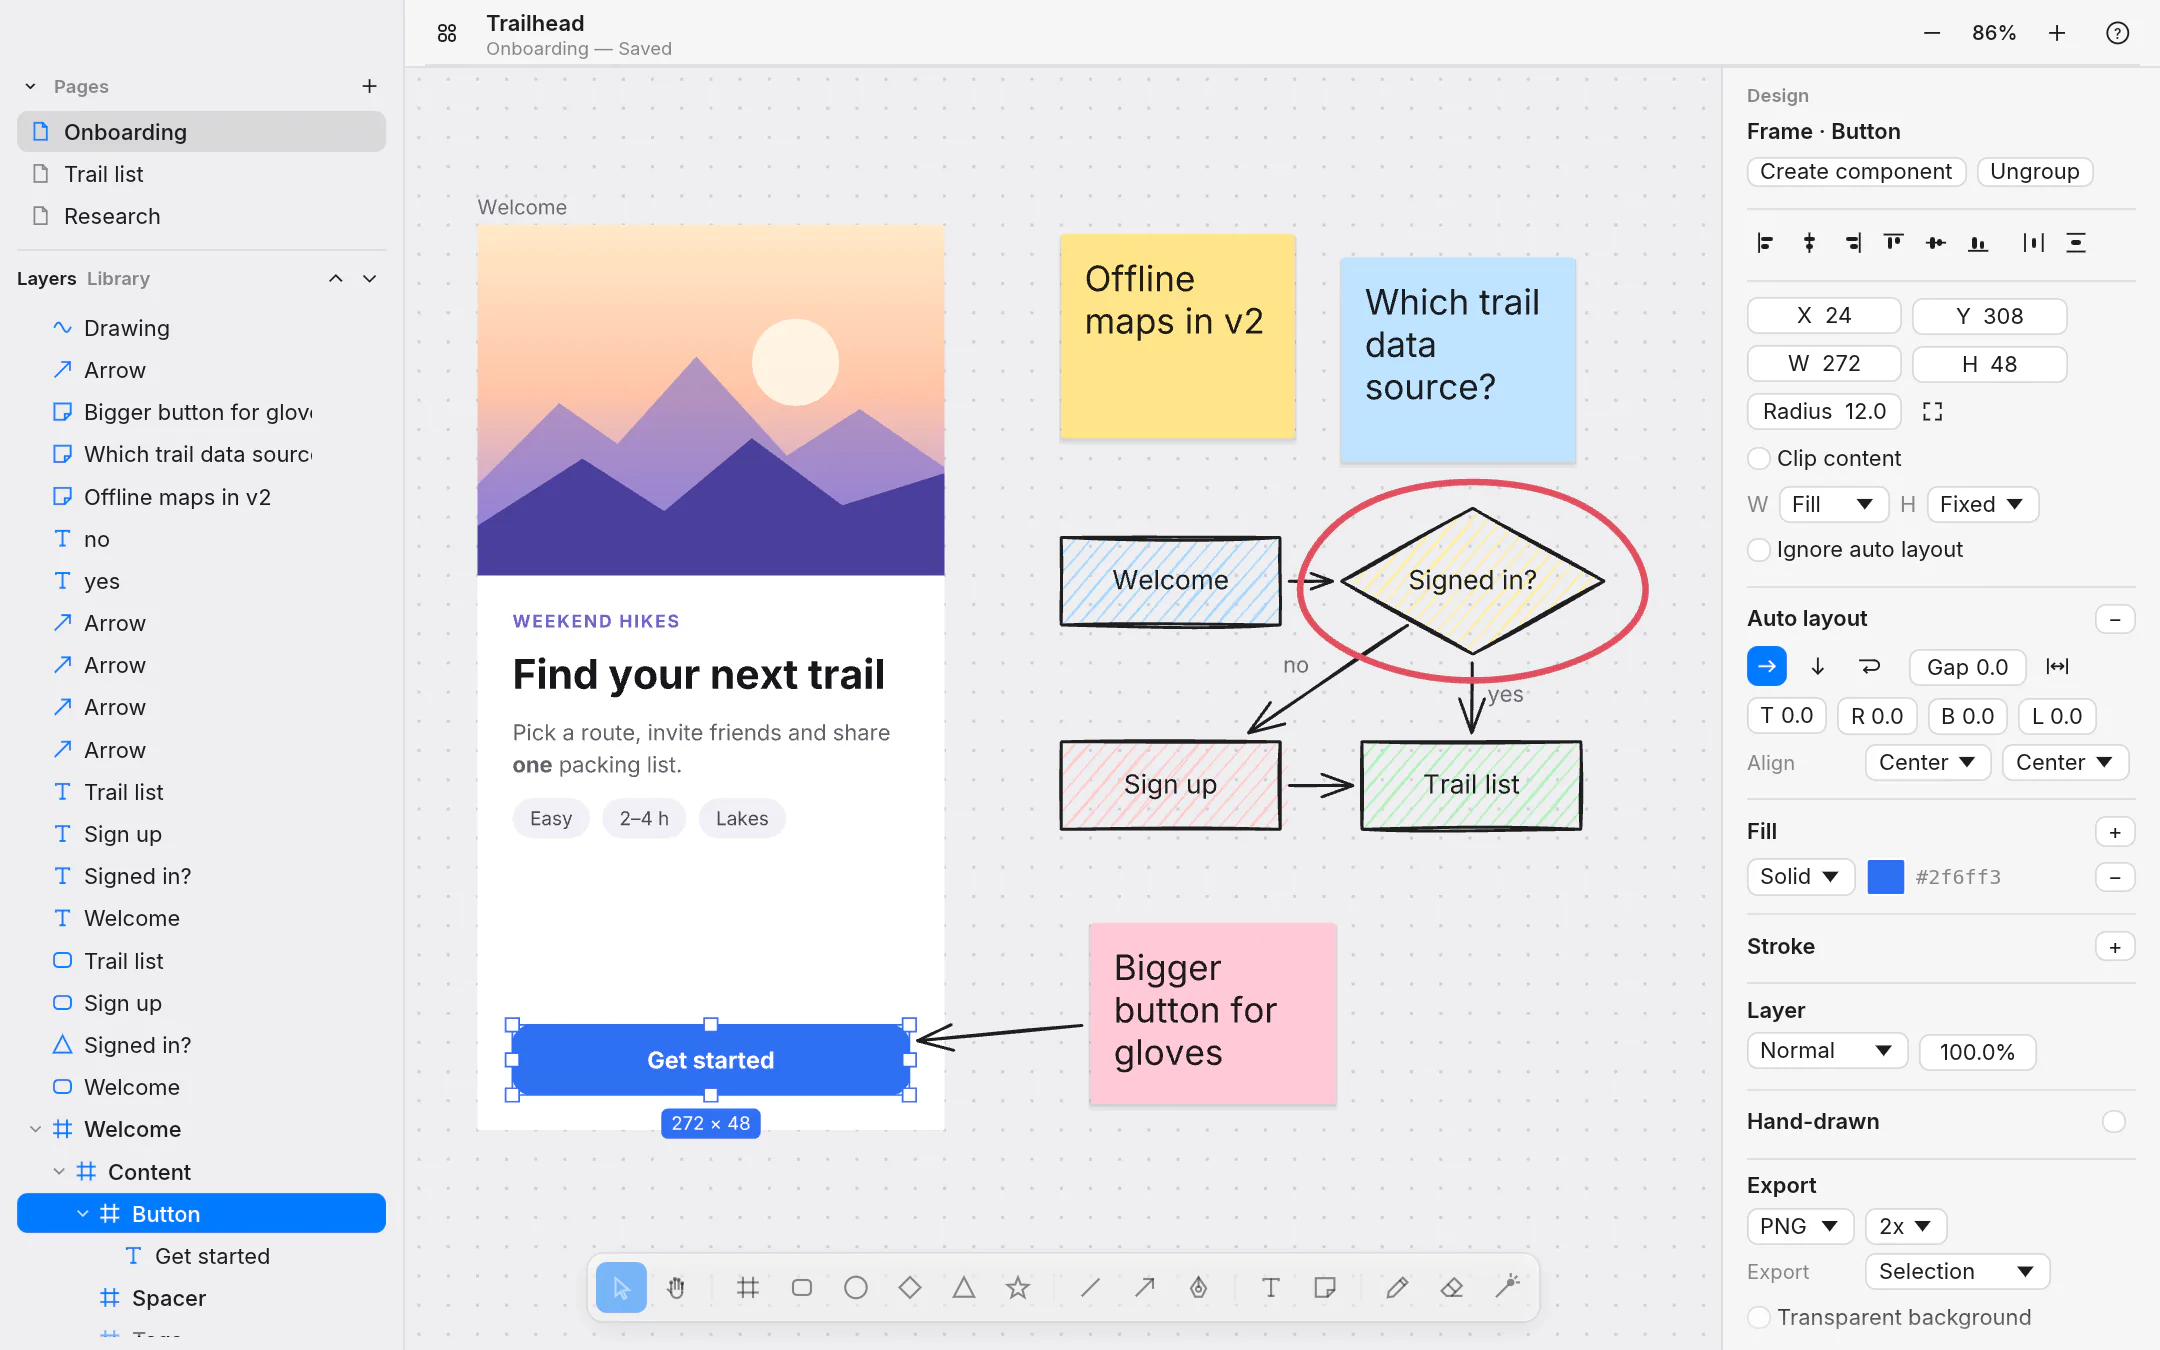Activate the magic wand tool
Viewport: 2160px width, 1350px height.
click(1507, 1287)
